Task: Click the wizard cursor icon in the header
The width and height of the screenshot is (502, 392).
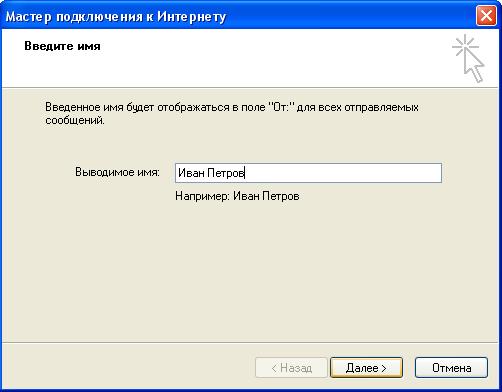Action: [468, 58]
